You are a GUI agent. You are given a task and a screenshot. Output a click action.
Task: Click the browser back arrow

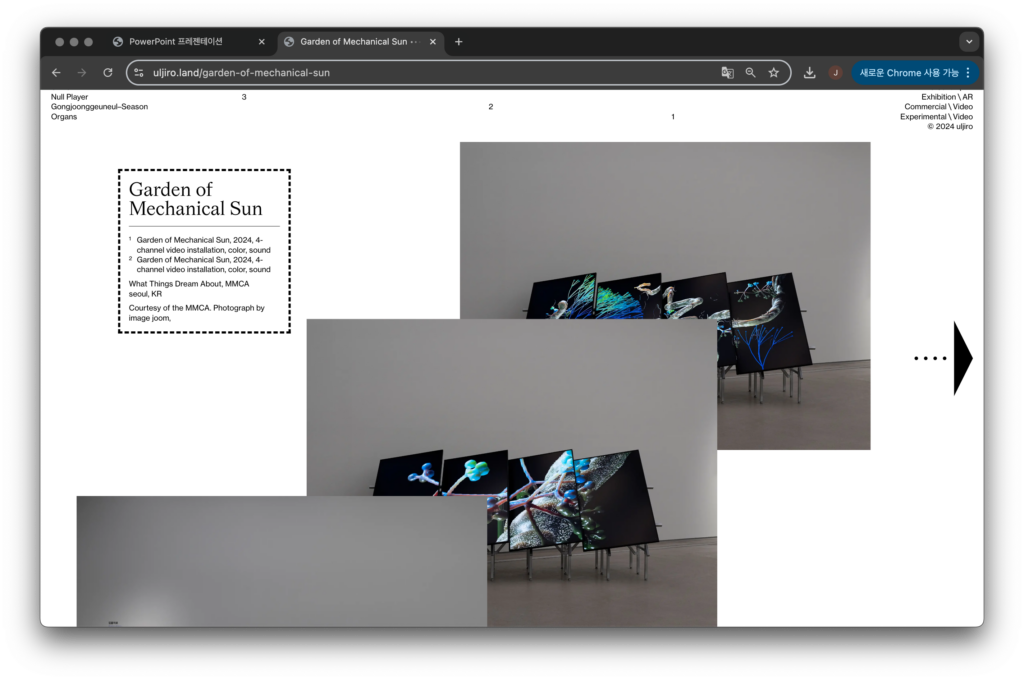coord(56,73)
